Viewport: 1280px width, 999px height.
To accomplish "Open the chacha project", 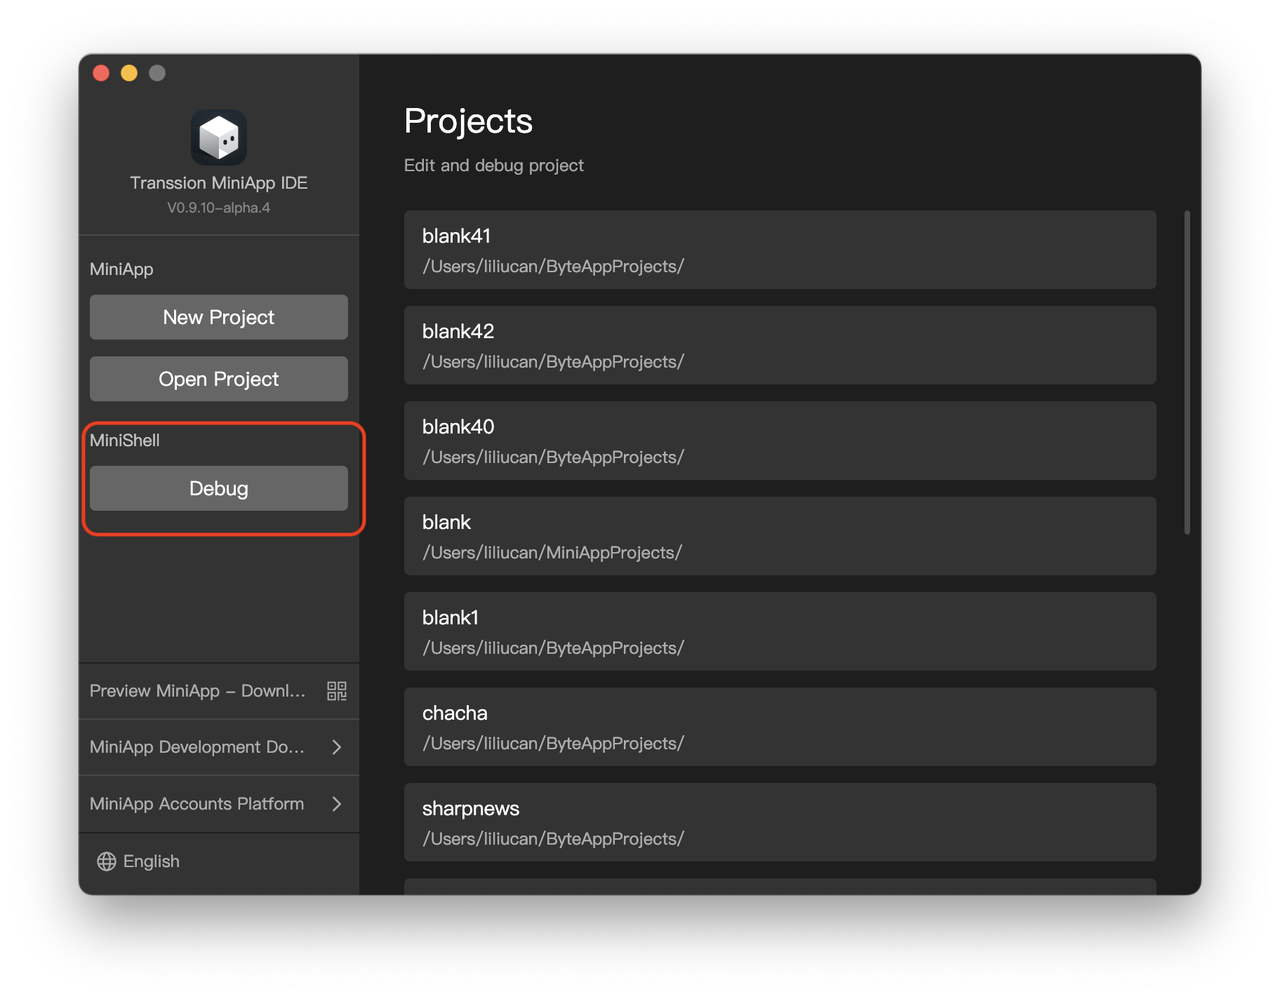I will coord(780,727).
